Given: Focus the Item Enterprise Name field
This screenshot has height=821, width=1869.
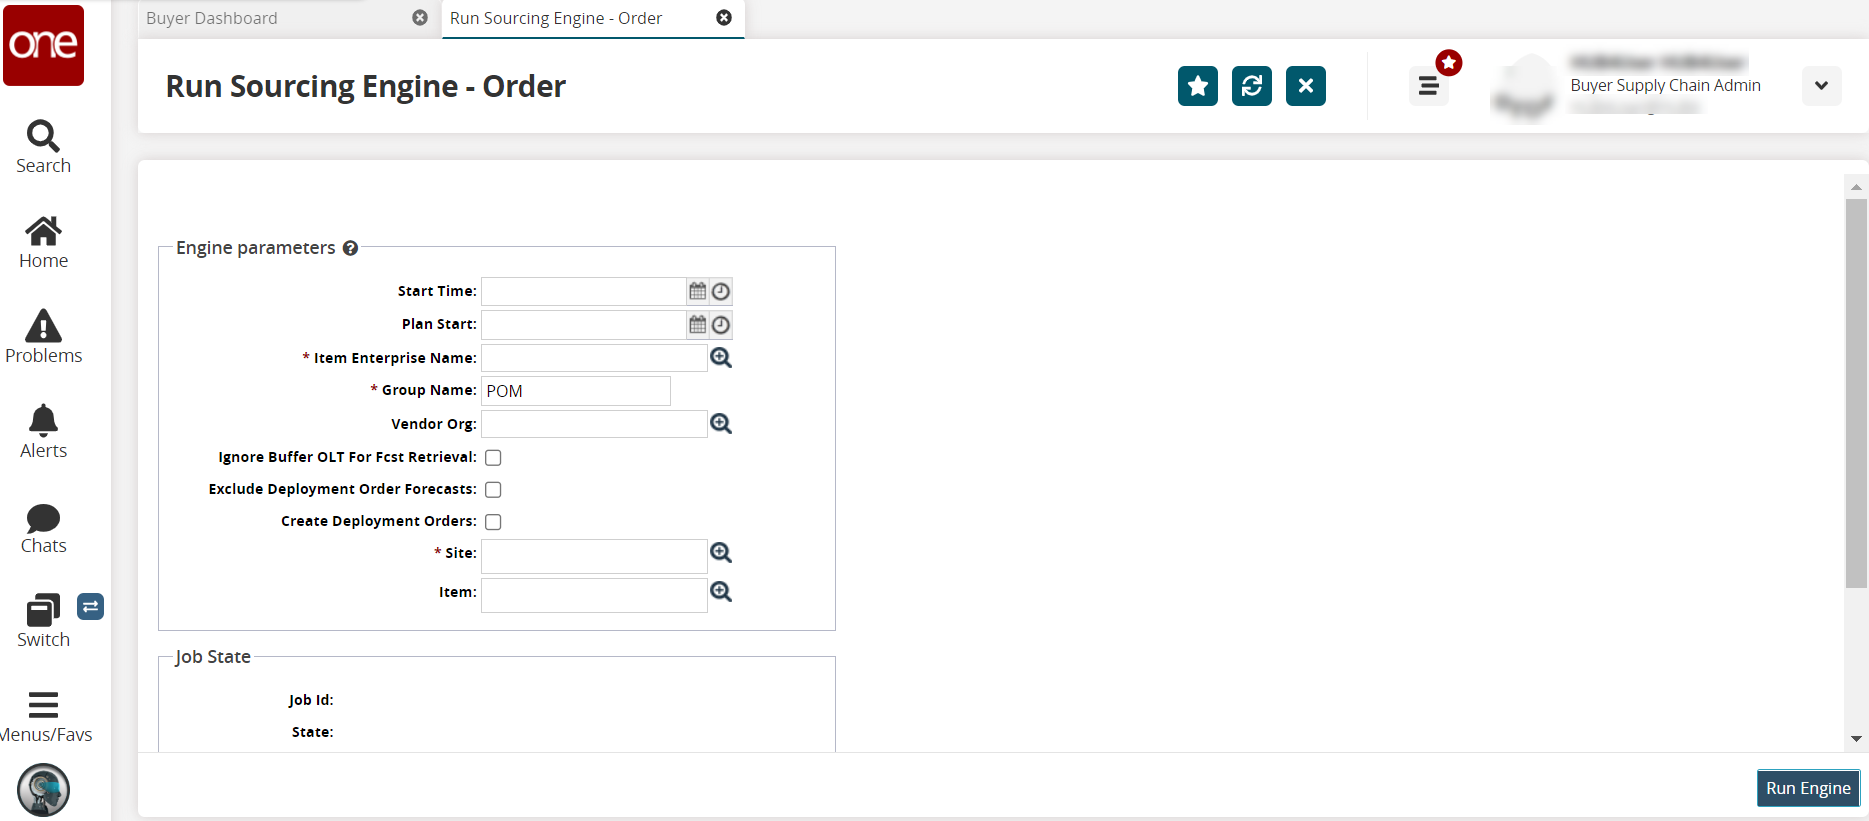Looking at the screenshot, I should click(594, 357).
